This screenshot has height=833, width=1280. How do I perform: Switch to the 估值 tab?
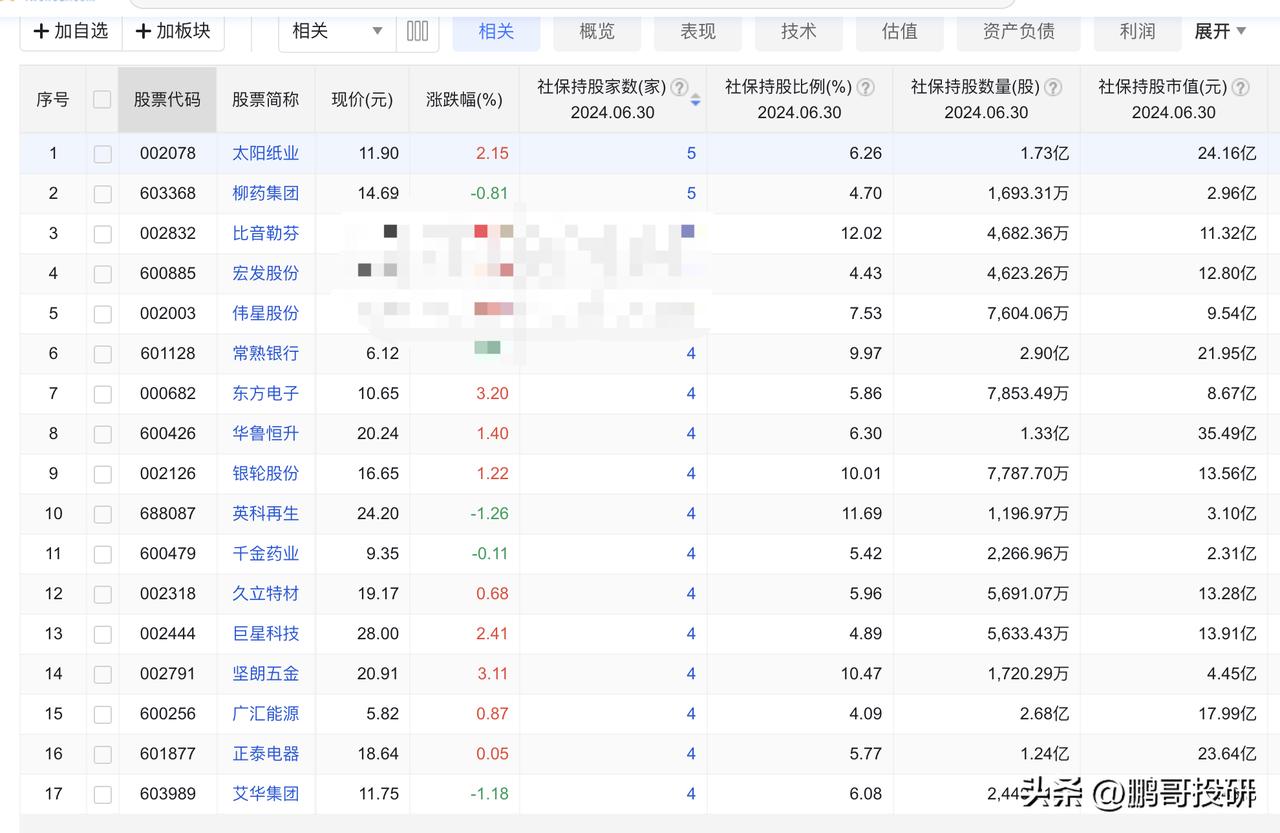click(900, 31)
